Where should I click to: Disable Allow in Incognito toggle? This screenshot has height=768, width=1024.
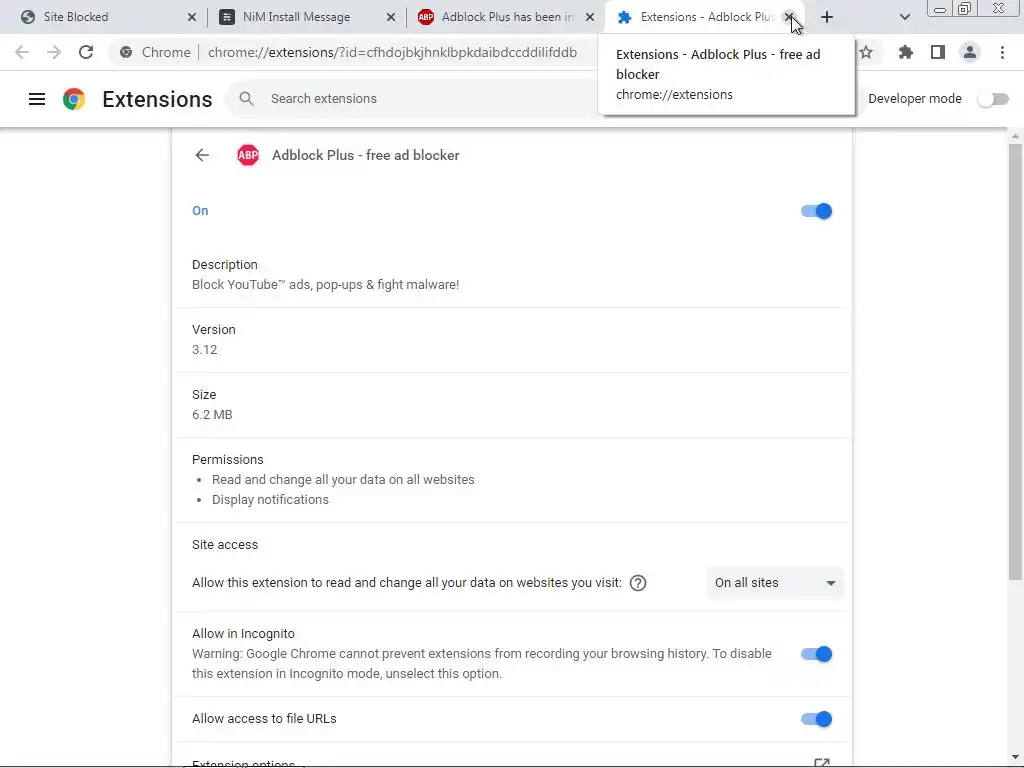coord(816,654)
